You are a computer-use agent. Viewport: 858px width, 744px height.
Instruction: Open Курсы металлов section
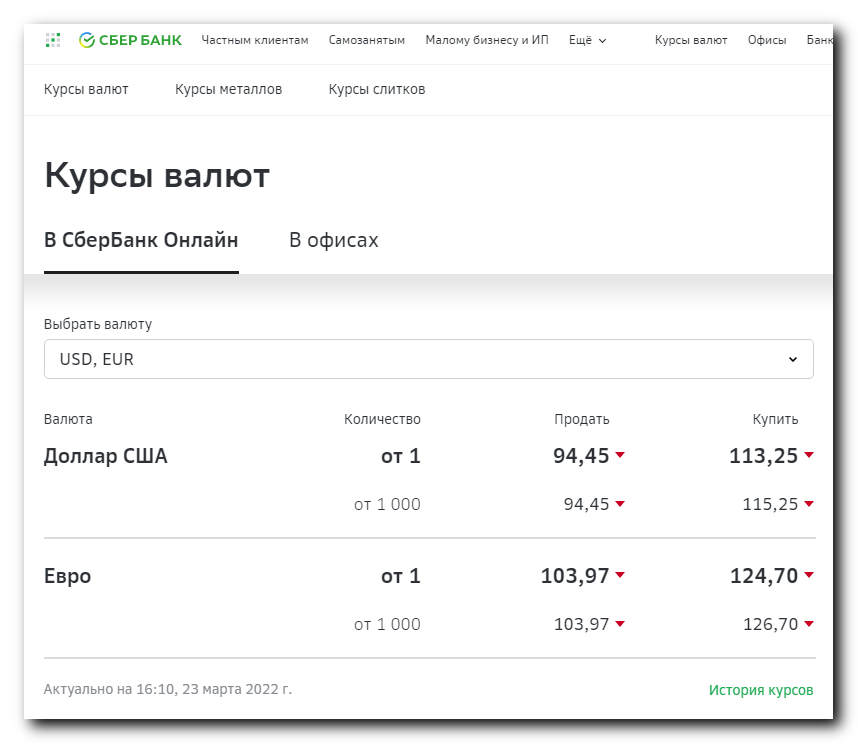228,89
